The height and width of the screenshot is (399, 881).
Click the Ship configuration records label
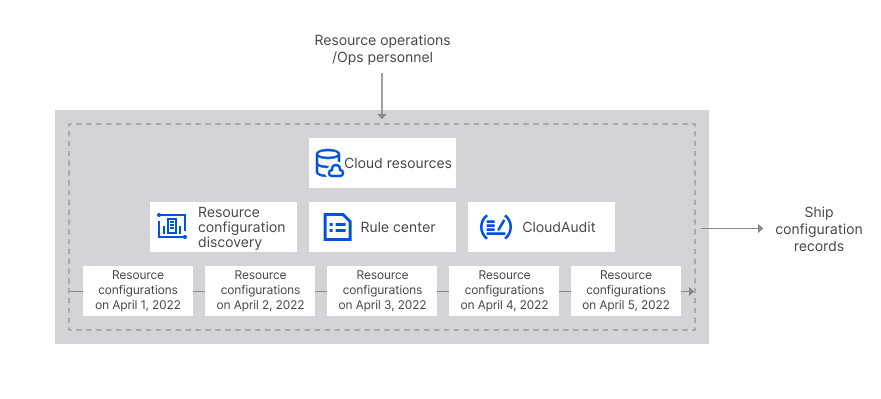click(x=819, y=229)
